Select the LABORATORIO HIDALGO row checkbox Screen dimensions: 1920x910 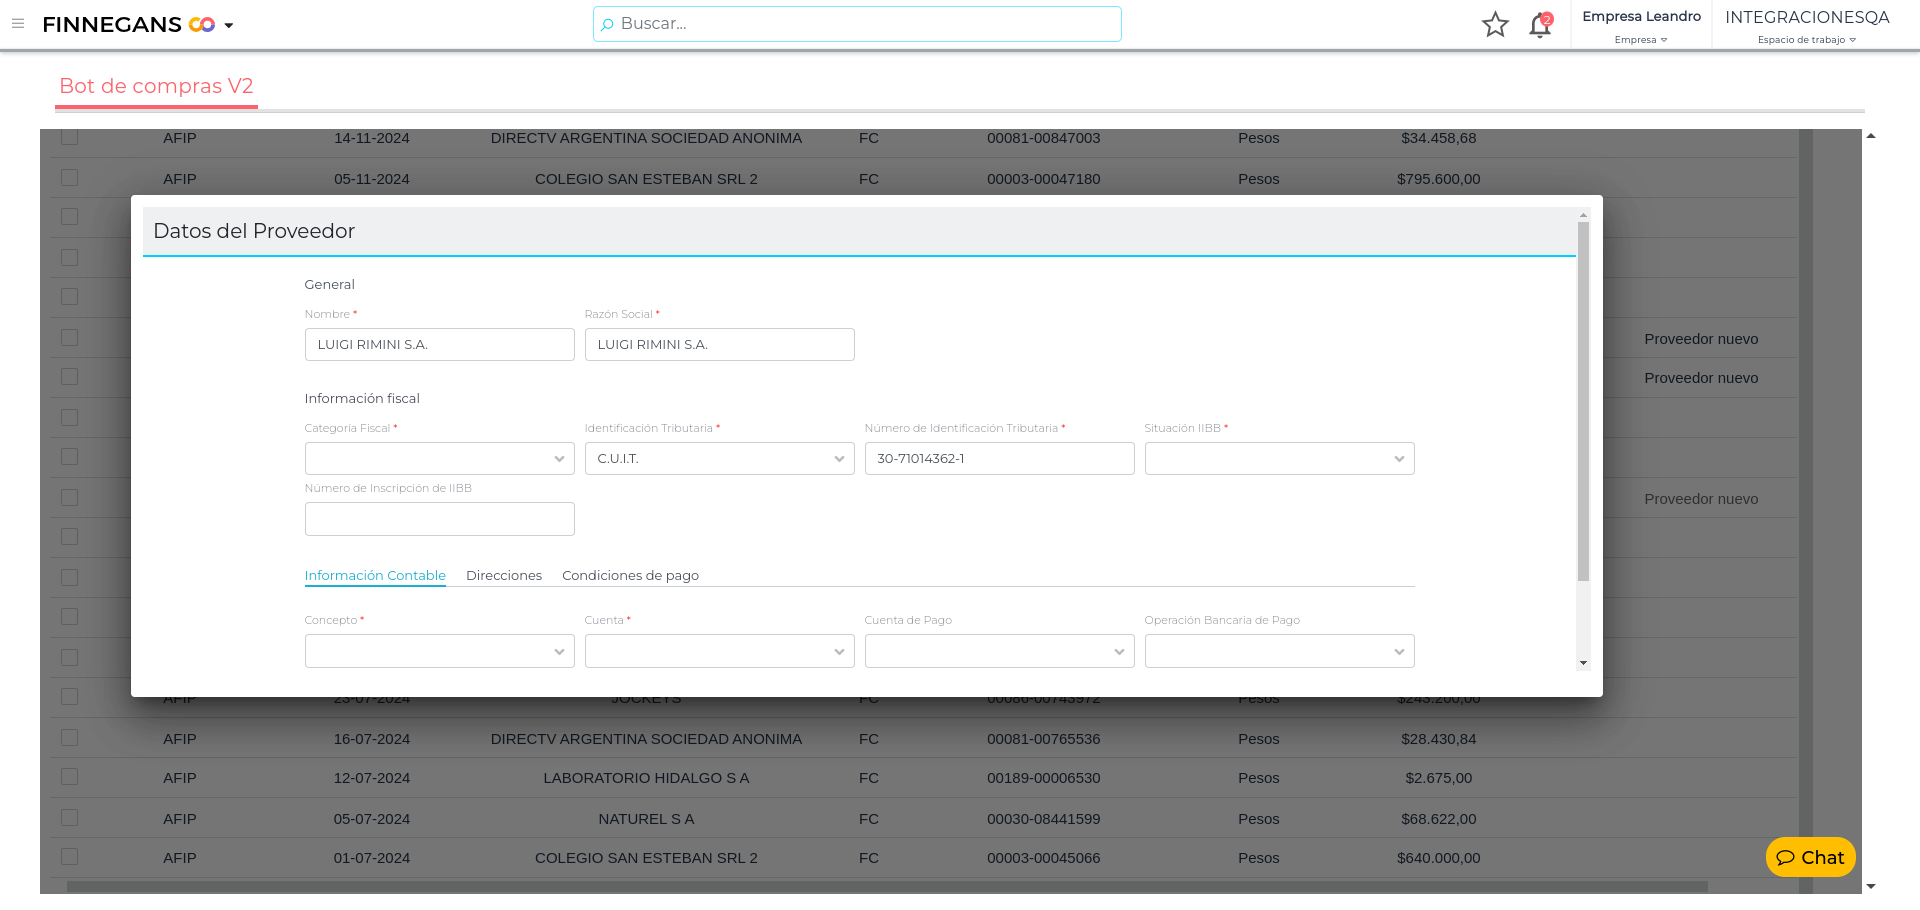pyautogui.click(x=69, y=777)
